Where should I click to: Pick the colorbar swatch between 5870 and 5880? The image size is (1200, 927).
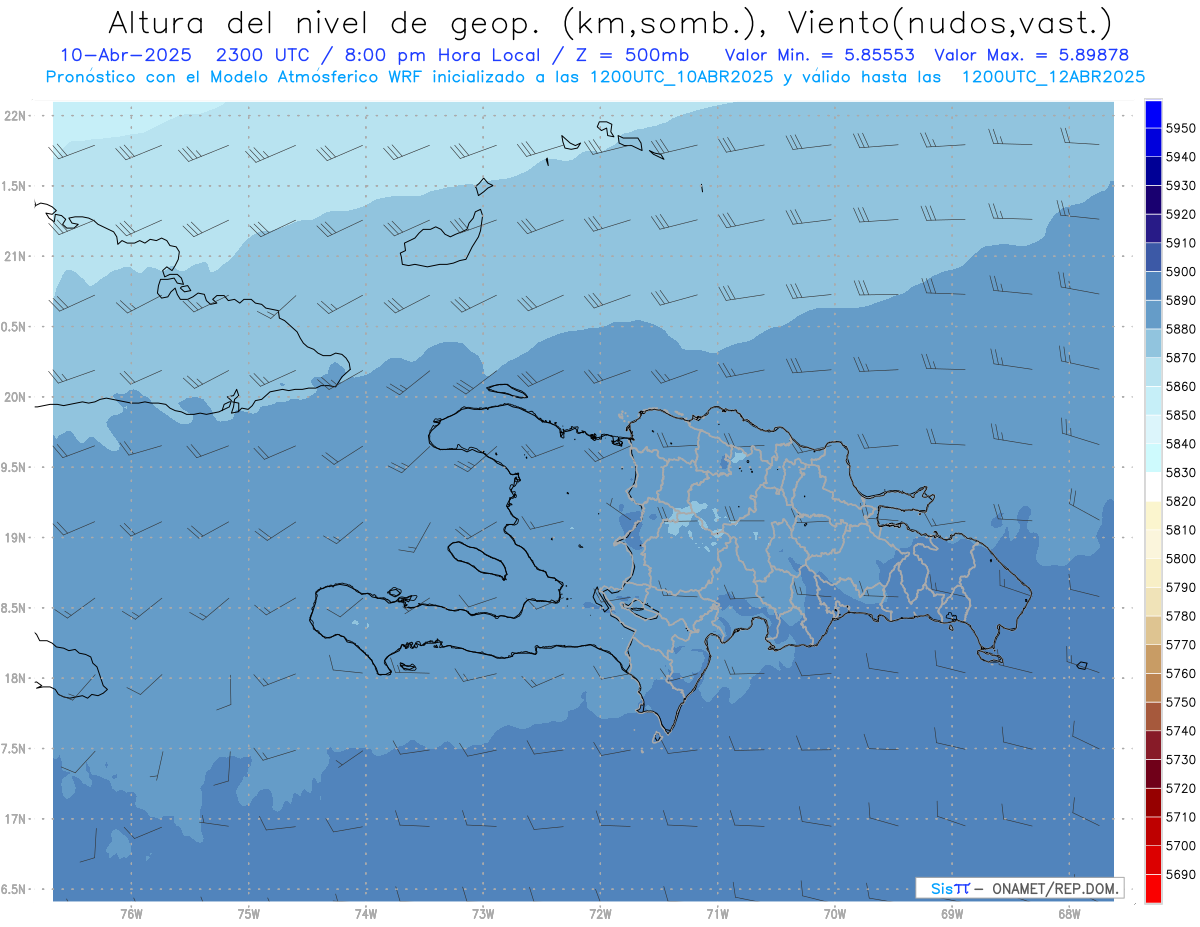[1153, 343]
